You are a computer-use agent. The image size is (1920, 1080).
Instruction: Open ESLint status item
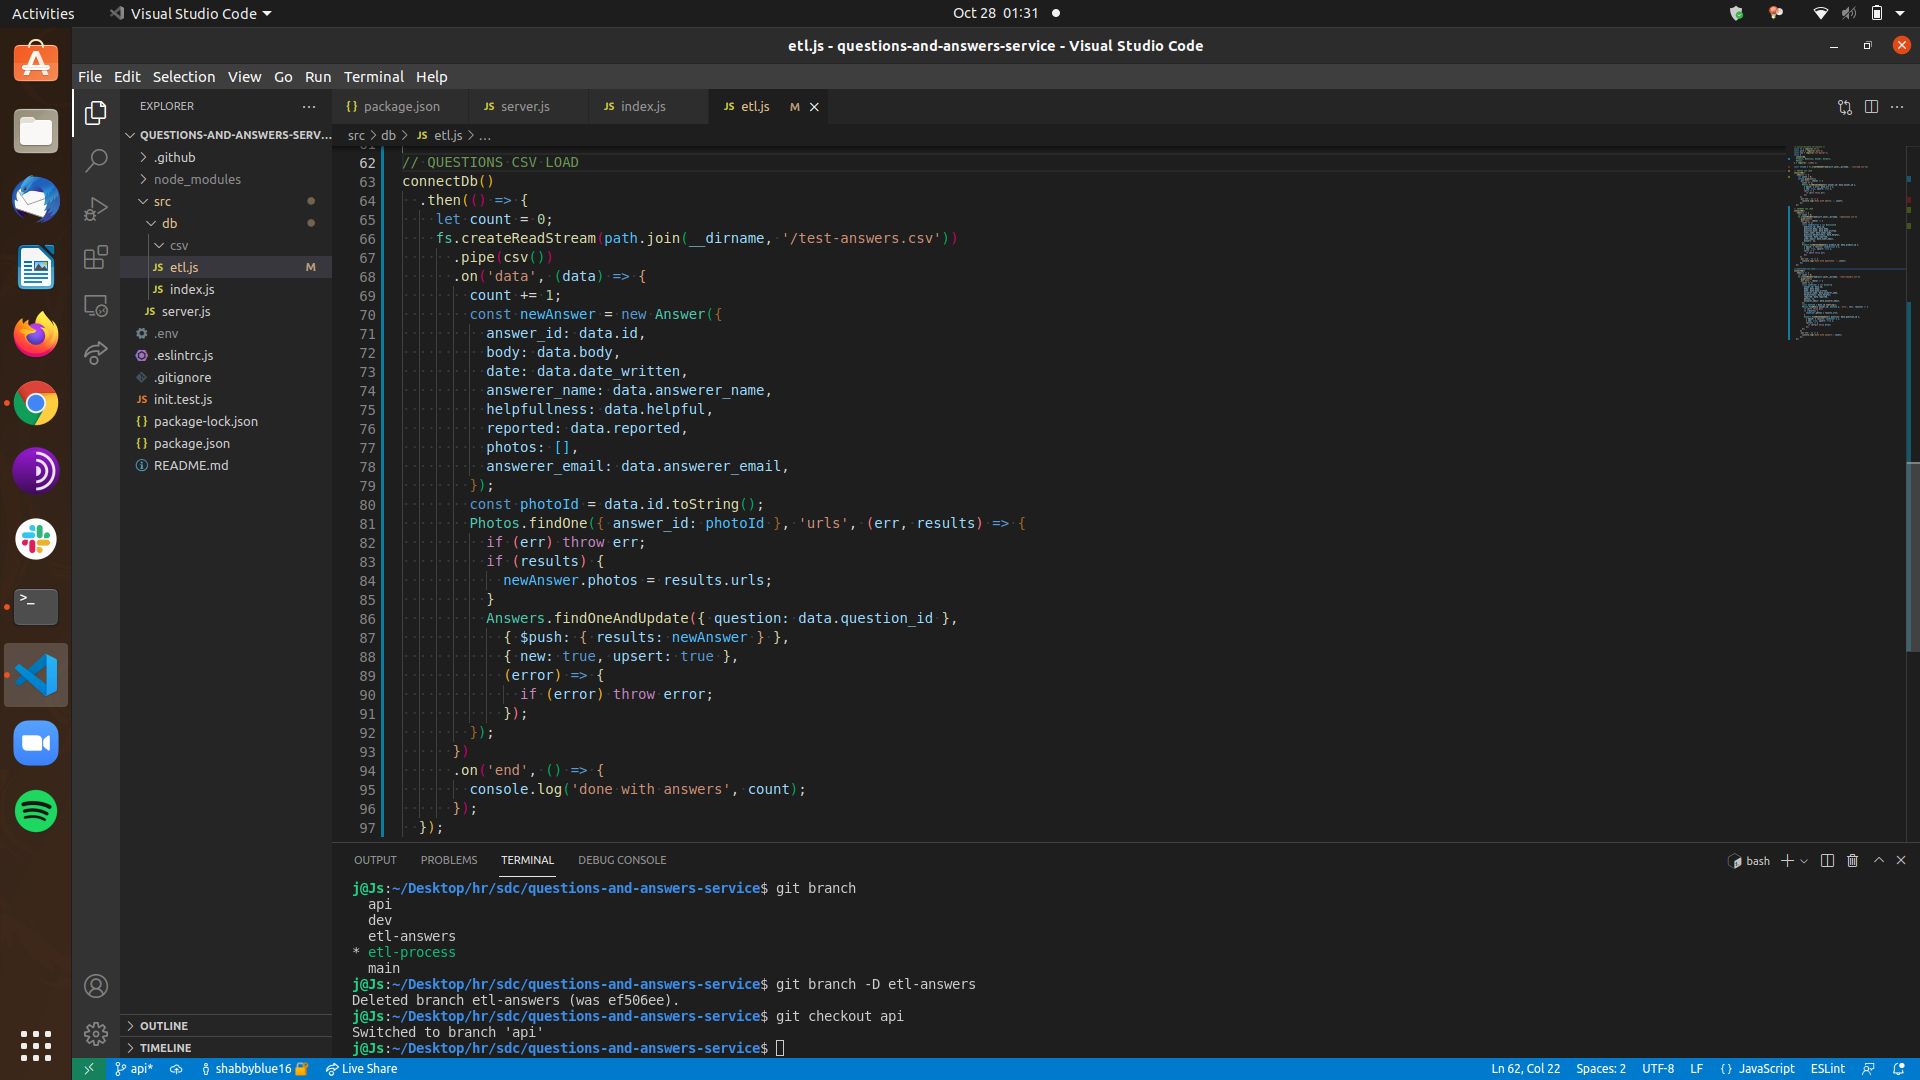click(1827, 1069)
